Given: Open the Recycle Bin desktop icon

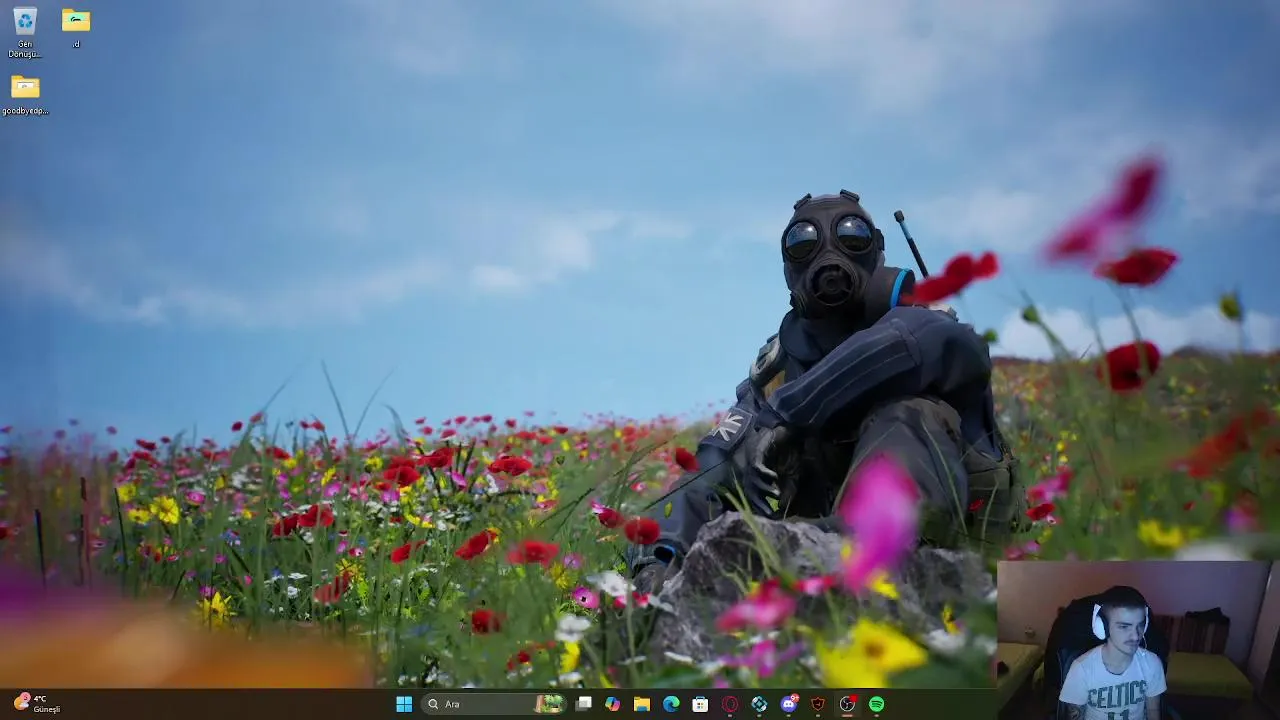Looking at the screenshot, I should coord(25,30).
